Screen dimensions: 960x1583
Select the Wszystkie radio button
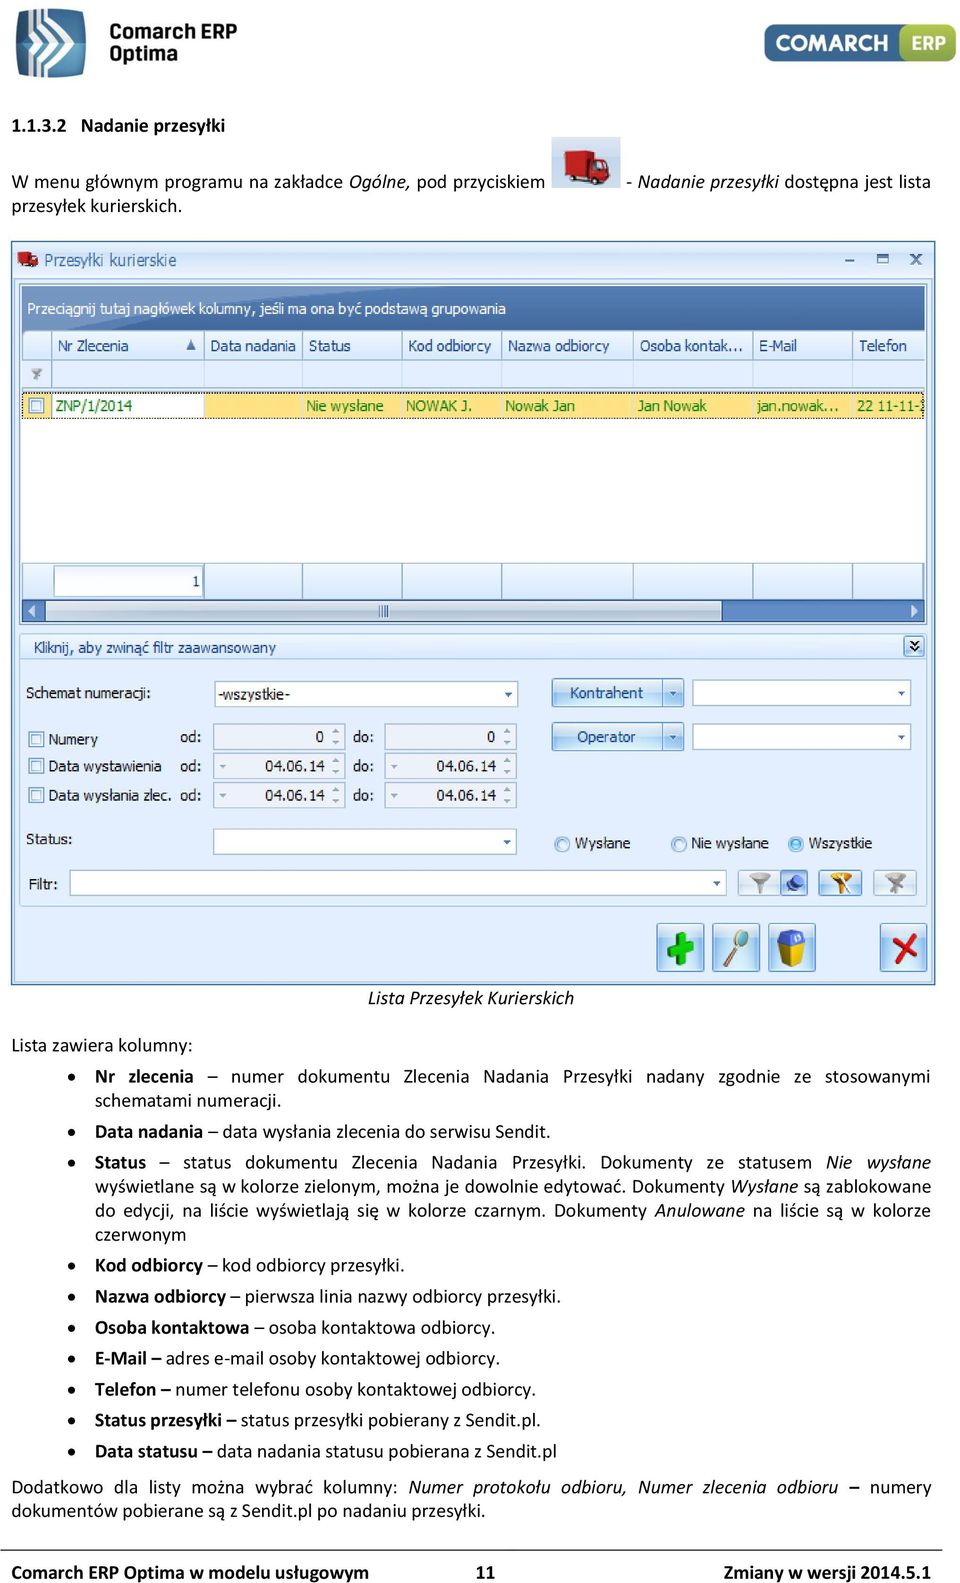click(796, 844)
